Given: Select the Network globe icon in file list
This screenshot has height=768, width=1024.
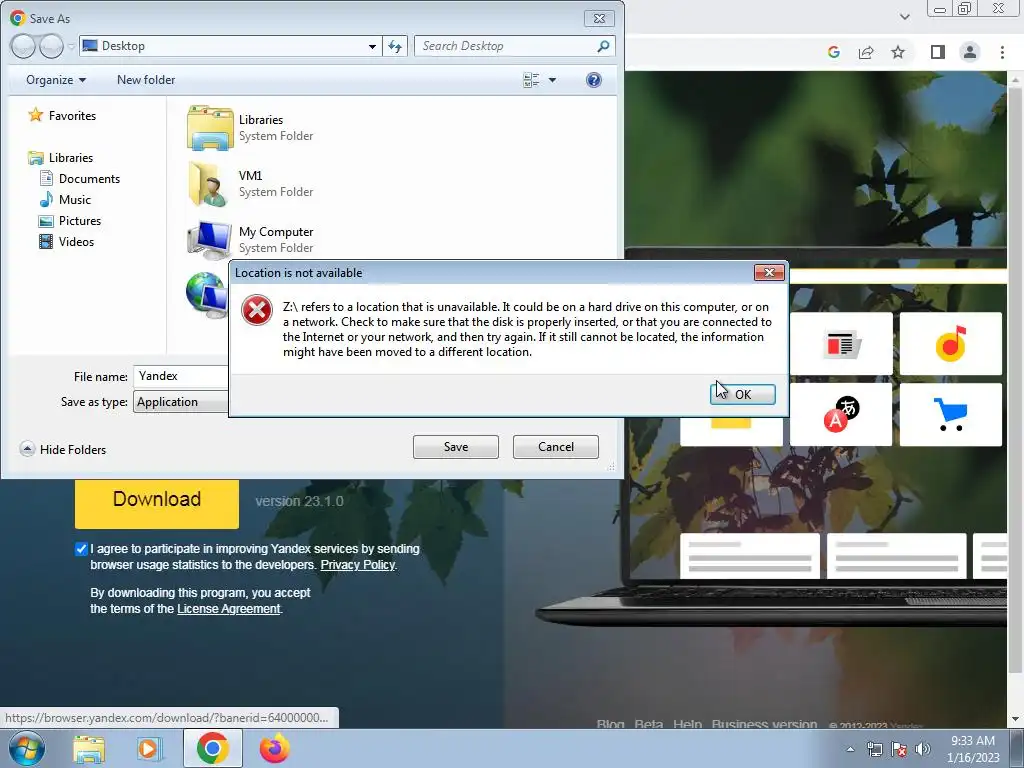Looking at the screenshot, I should 206,295.
